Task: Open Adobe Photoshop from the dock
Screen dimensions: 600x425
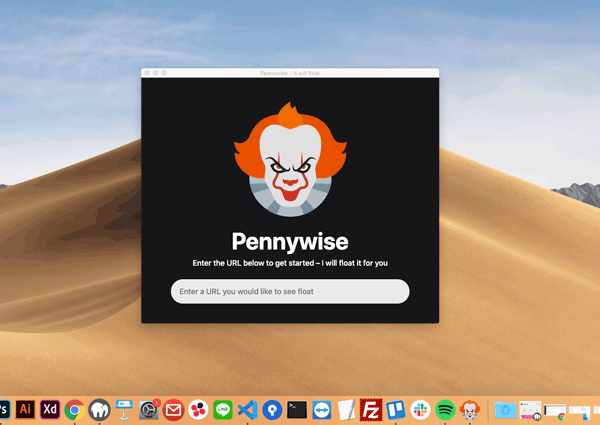Action: point(4,410)
